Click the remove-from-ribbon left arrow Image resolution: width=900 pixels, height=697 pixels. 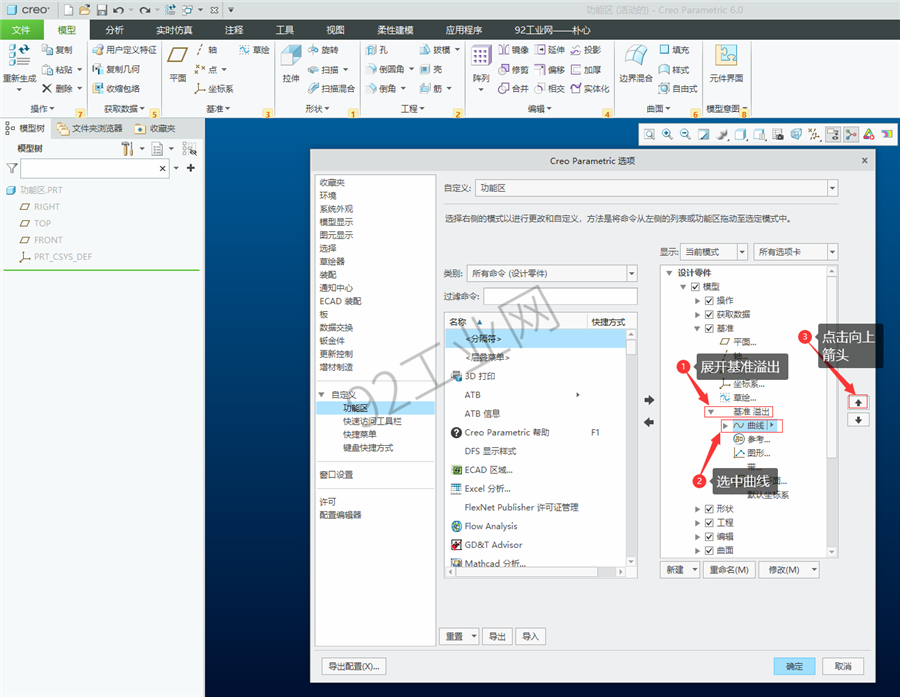(649, 422)
